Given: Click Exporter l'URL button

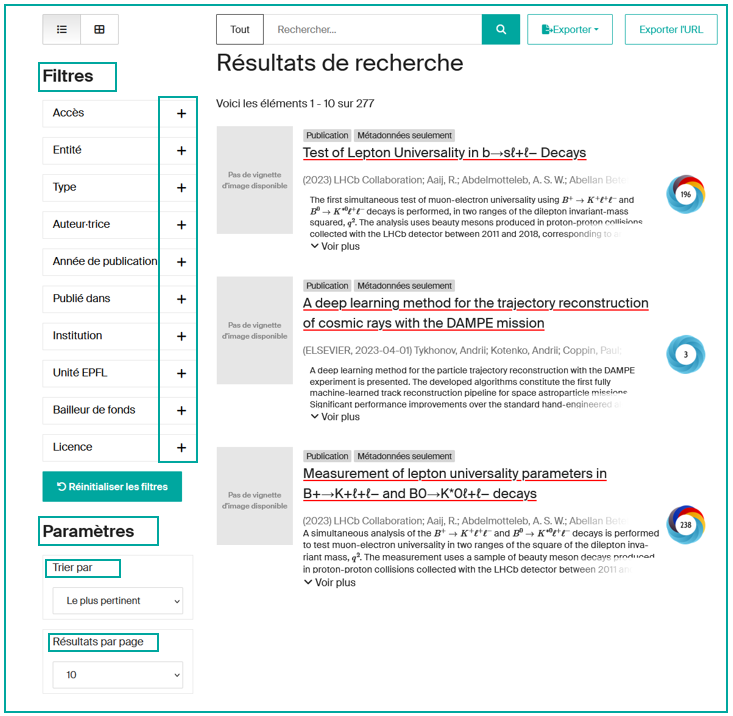Looking at the screenshot, I should pos(671,29).
